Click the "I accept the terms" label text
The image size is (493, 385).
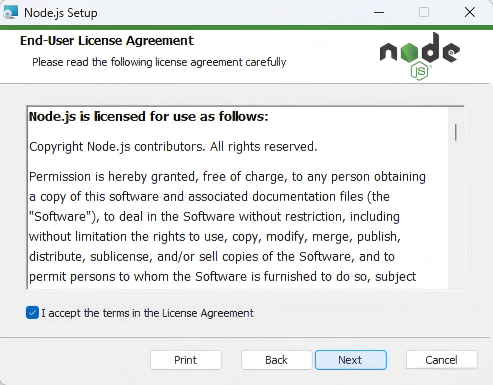pyautogui.click(x=147, y=313)
